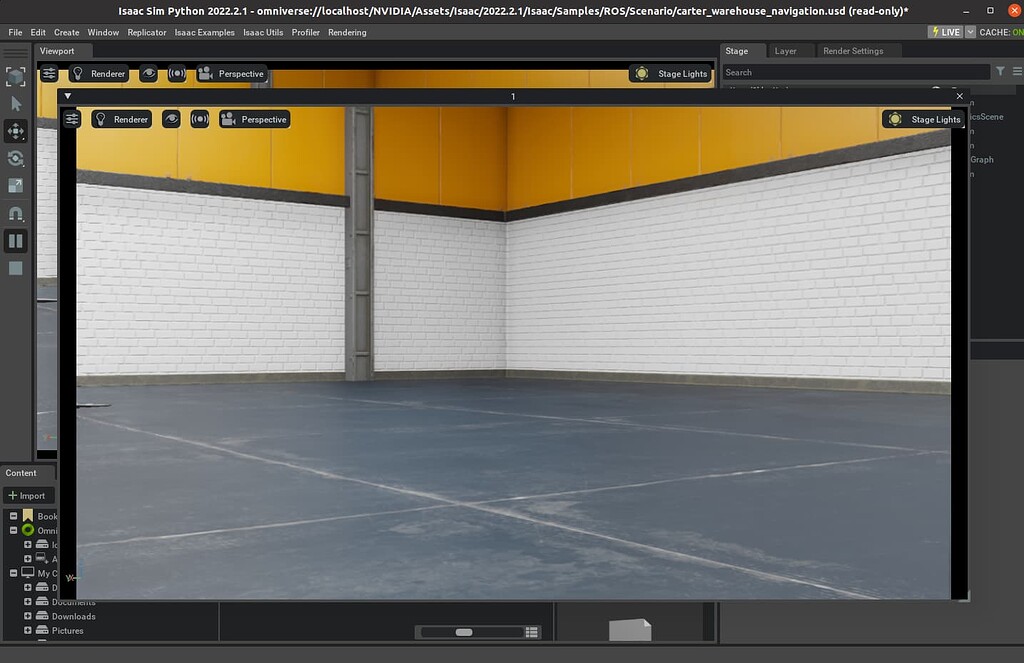Toggle Stage Lights in the floating viewport
Screen dimensions: 1024x663
point(922,119)
